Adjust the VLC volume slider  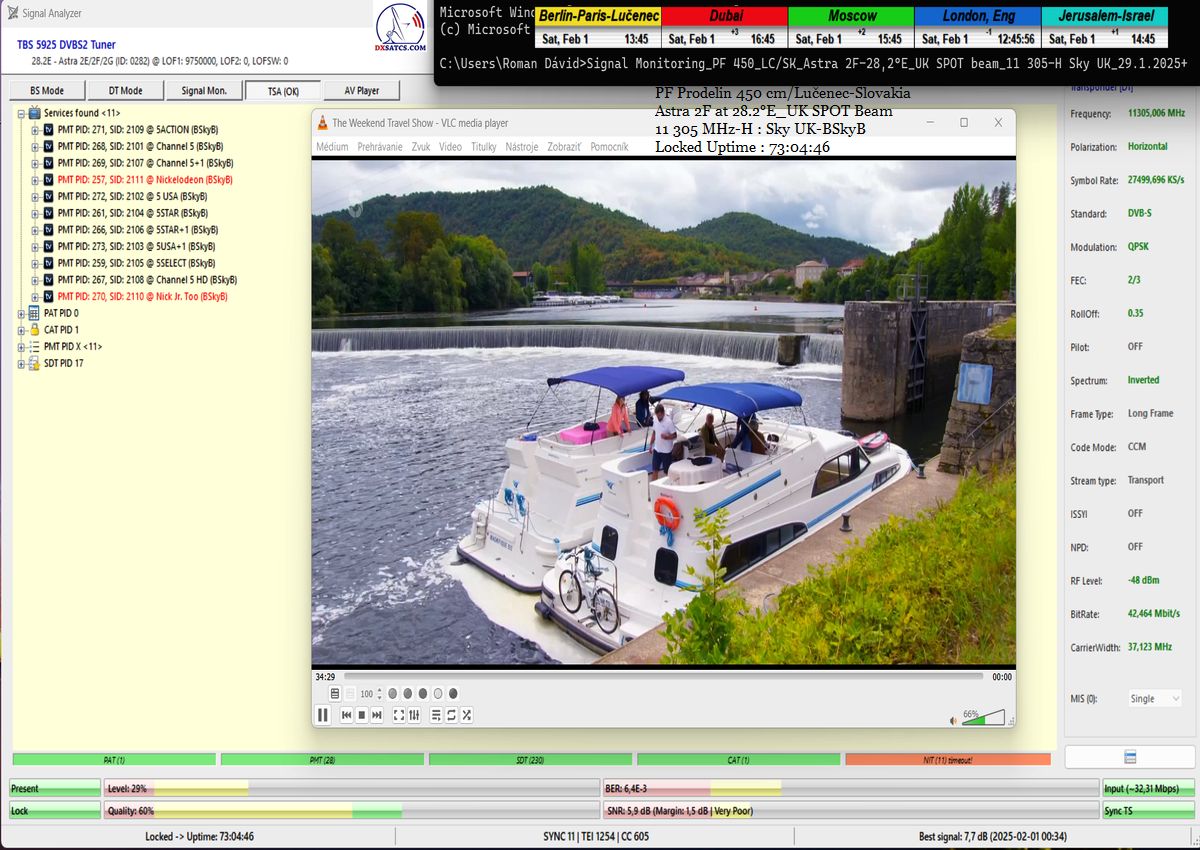pos(985,718)
